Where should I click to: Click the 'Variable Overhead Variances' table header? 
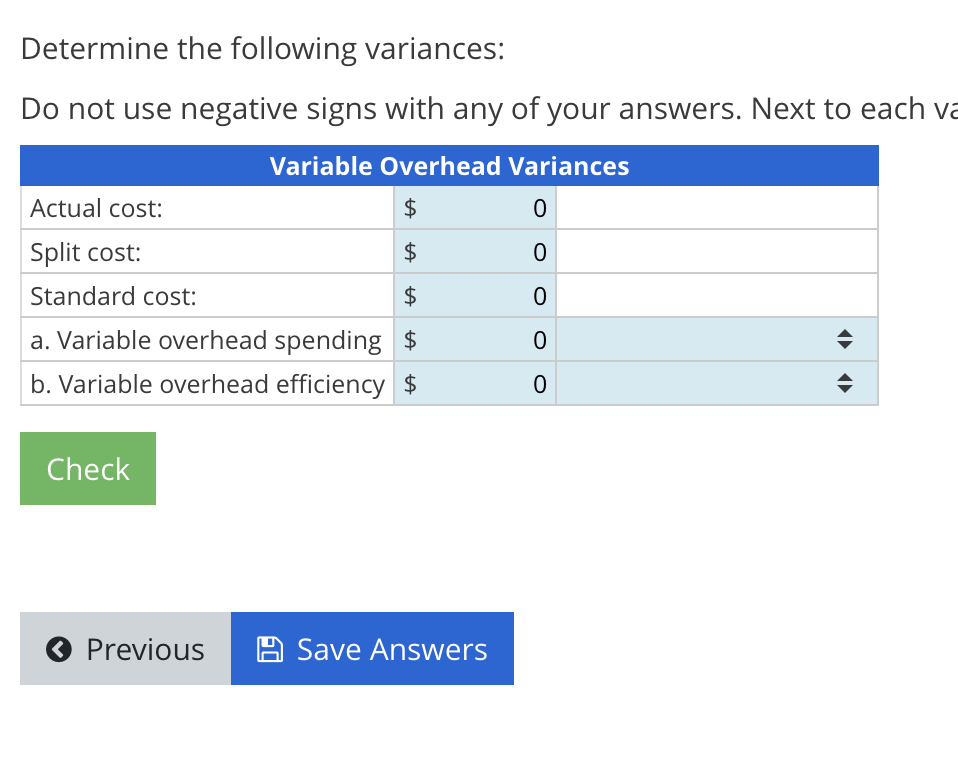[449, 166]
